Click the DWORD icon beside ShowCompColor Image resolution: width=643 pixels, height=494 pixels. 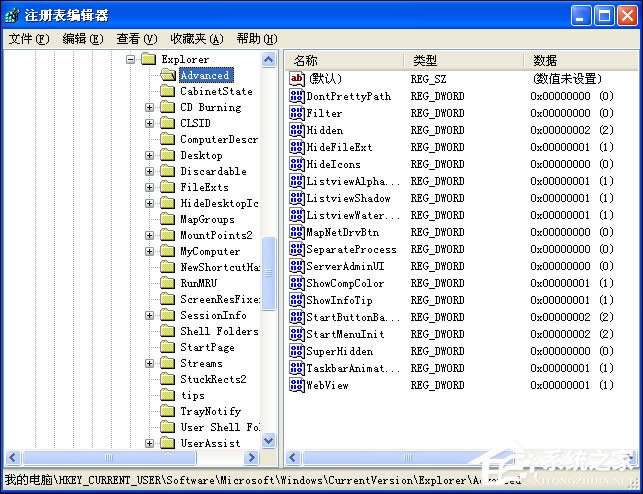[297, 283]
